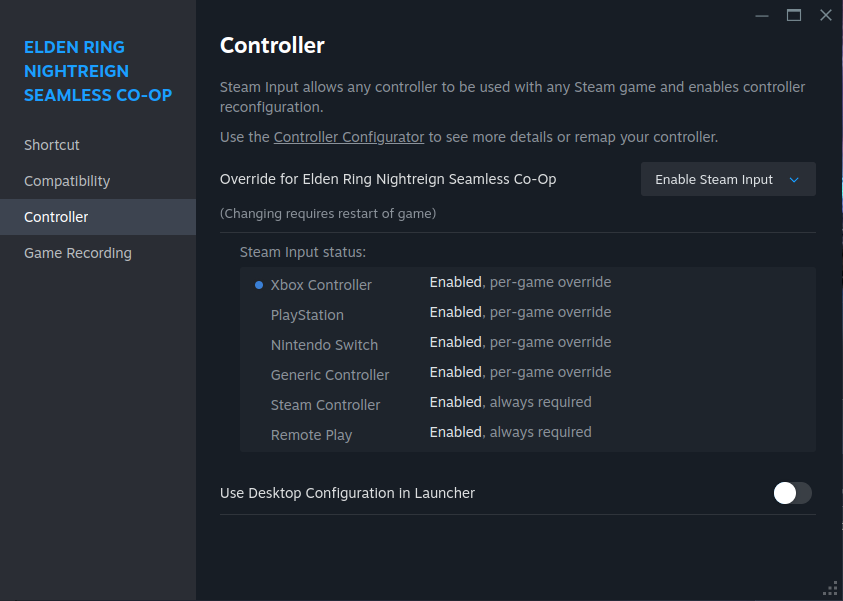Open the Controller Configurator link
The height and width of the screenshot is (601, 843).
349,137
